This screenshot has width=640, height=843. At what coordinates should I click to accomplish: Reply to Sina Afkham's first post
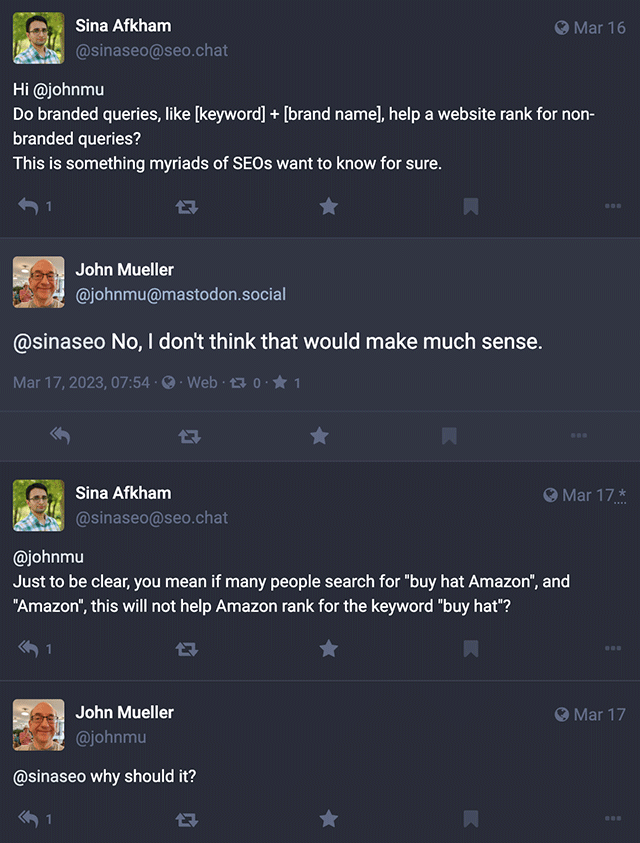coord(28,206)
